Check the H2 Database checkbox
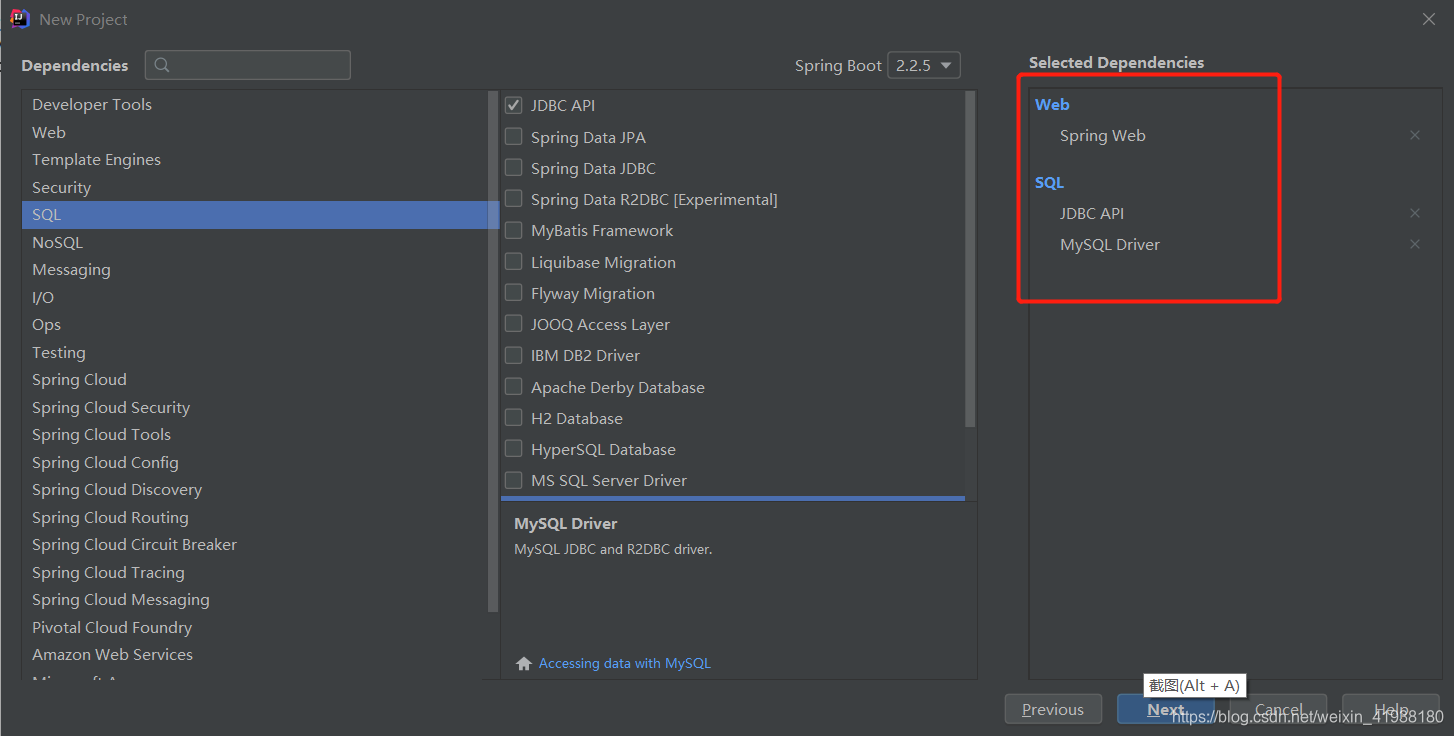1454x736 pixels. tap(514, 418)
